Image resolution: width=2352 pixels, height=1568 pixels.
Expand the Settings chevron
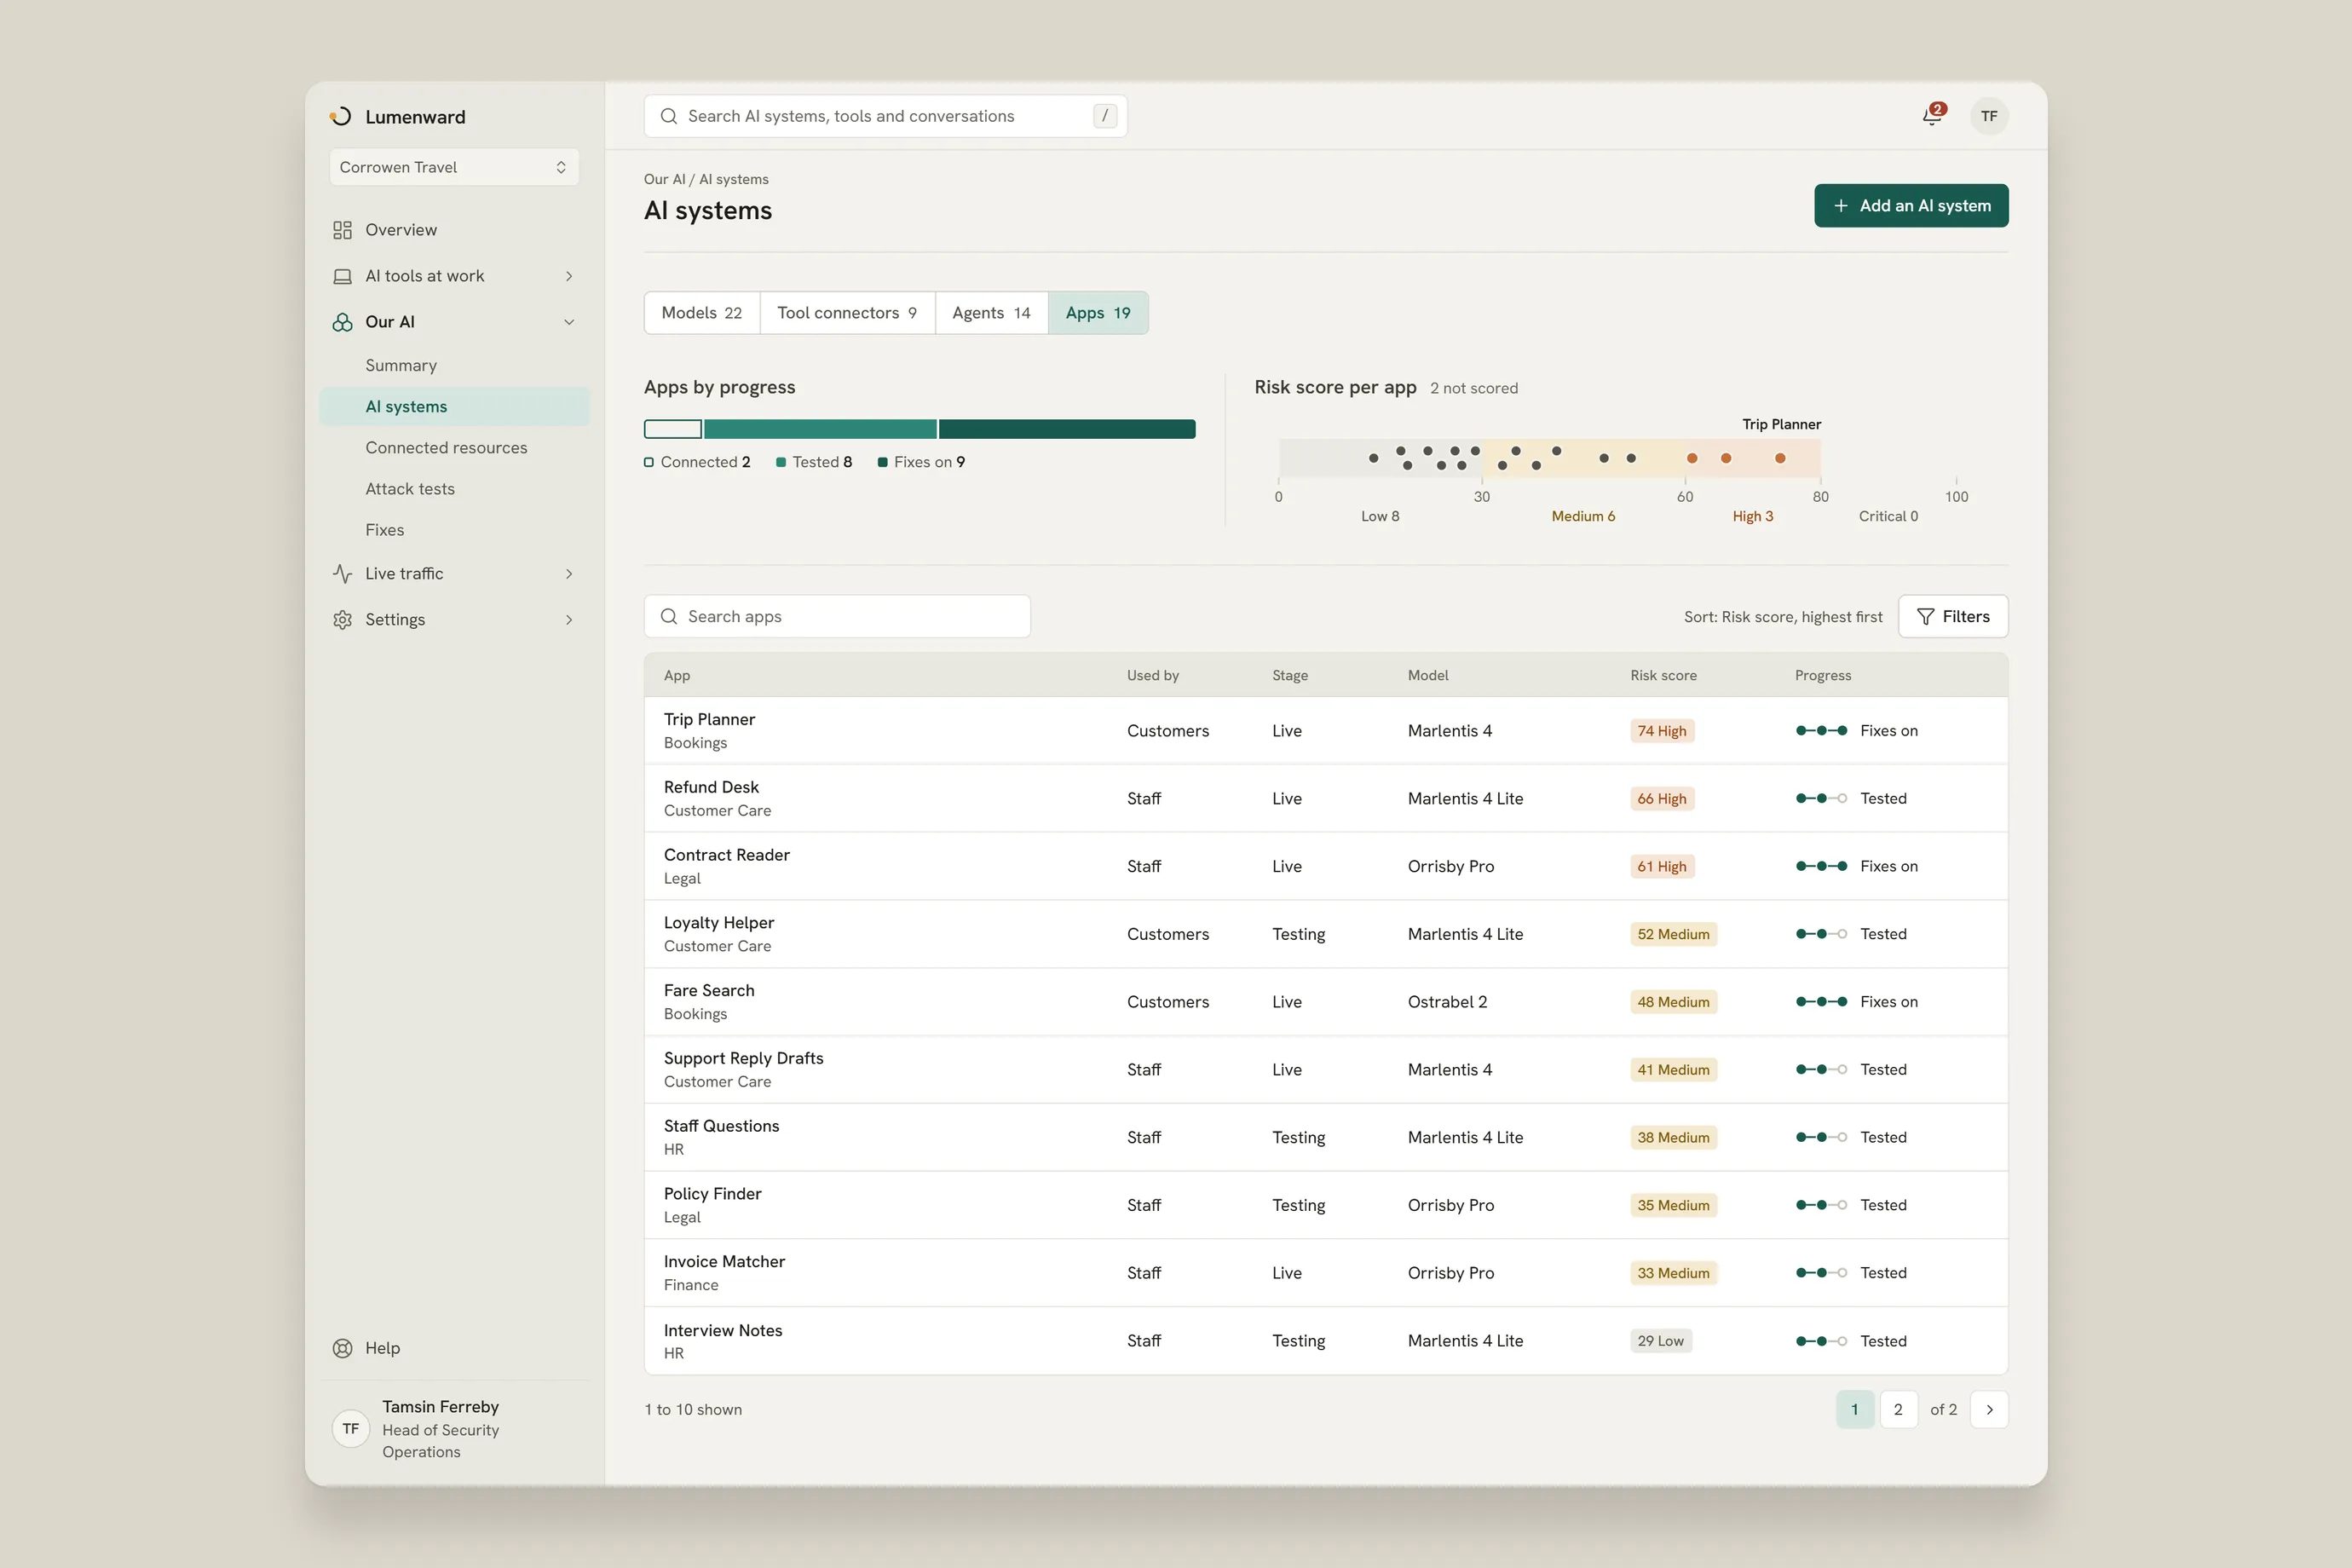569,620
